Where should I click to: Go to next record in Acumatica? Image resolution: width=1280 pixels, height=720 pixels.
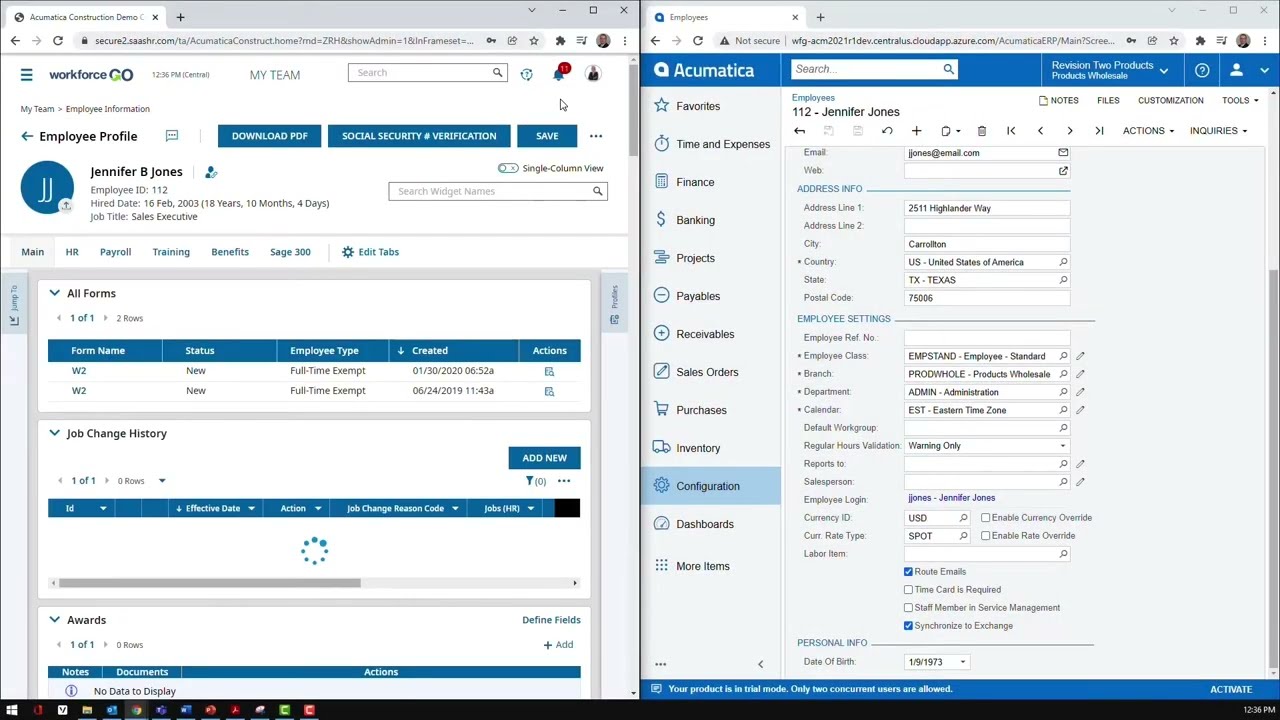[1069, 131]
